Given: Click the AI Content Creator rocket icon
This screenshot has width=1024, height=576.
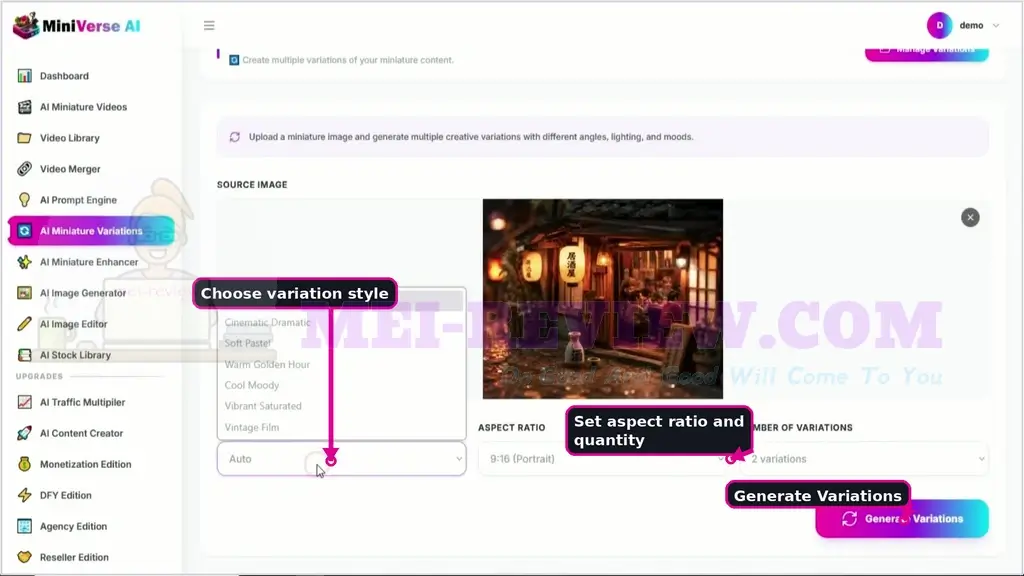Looking at the screenshot, I should [x=24, y=433].
